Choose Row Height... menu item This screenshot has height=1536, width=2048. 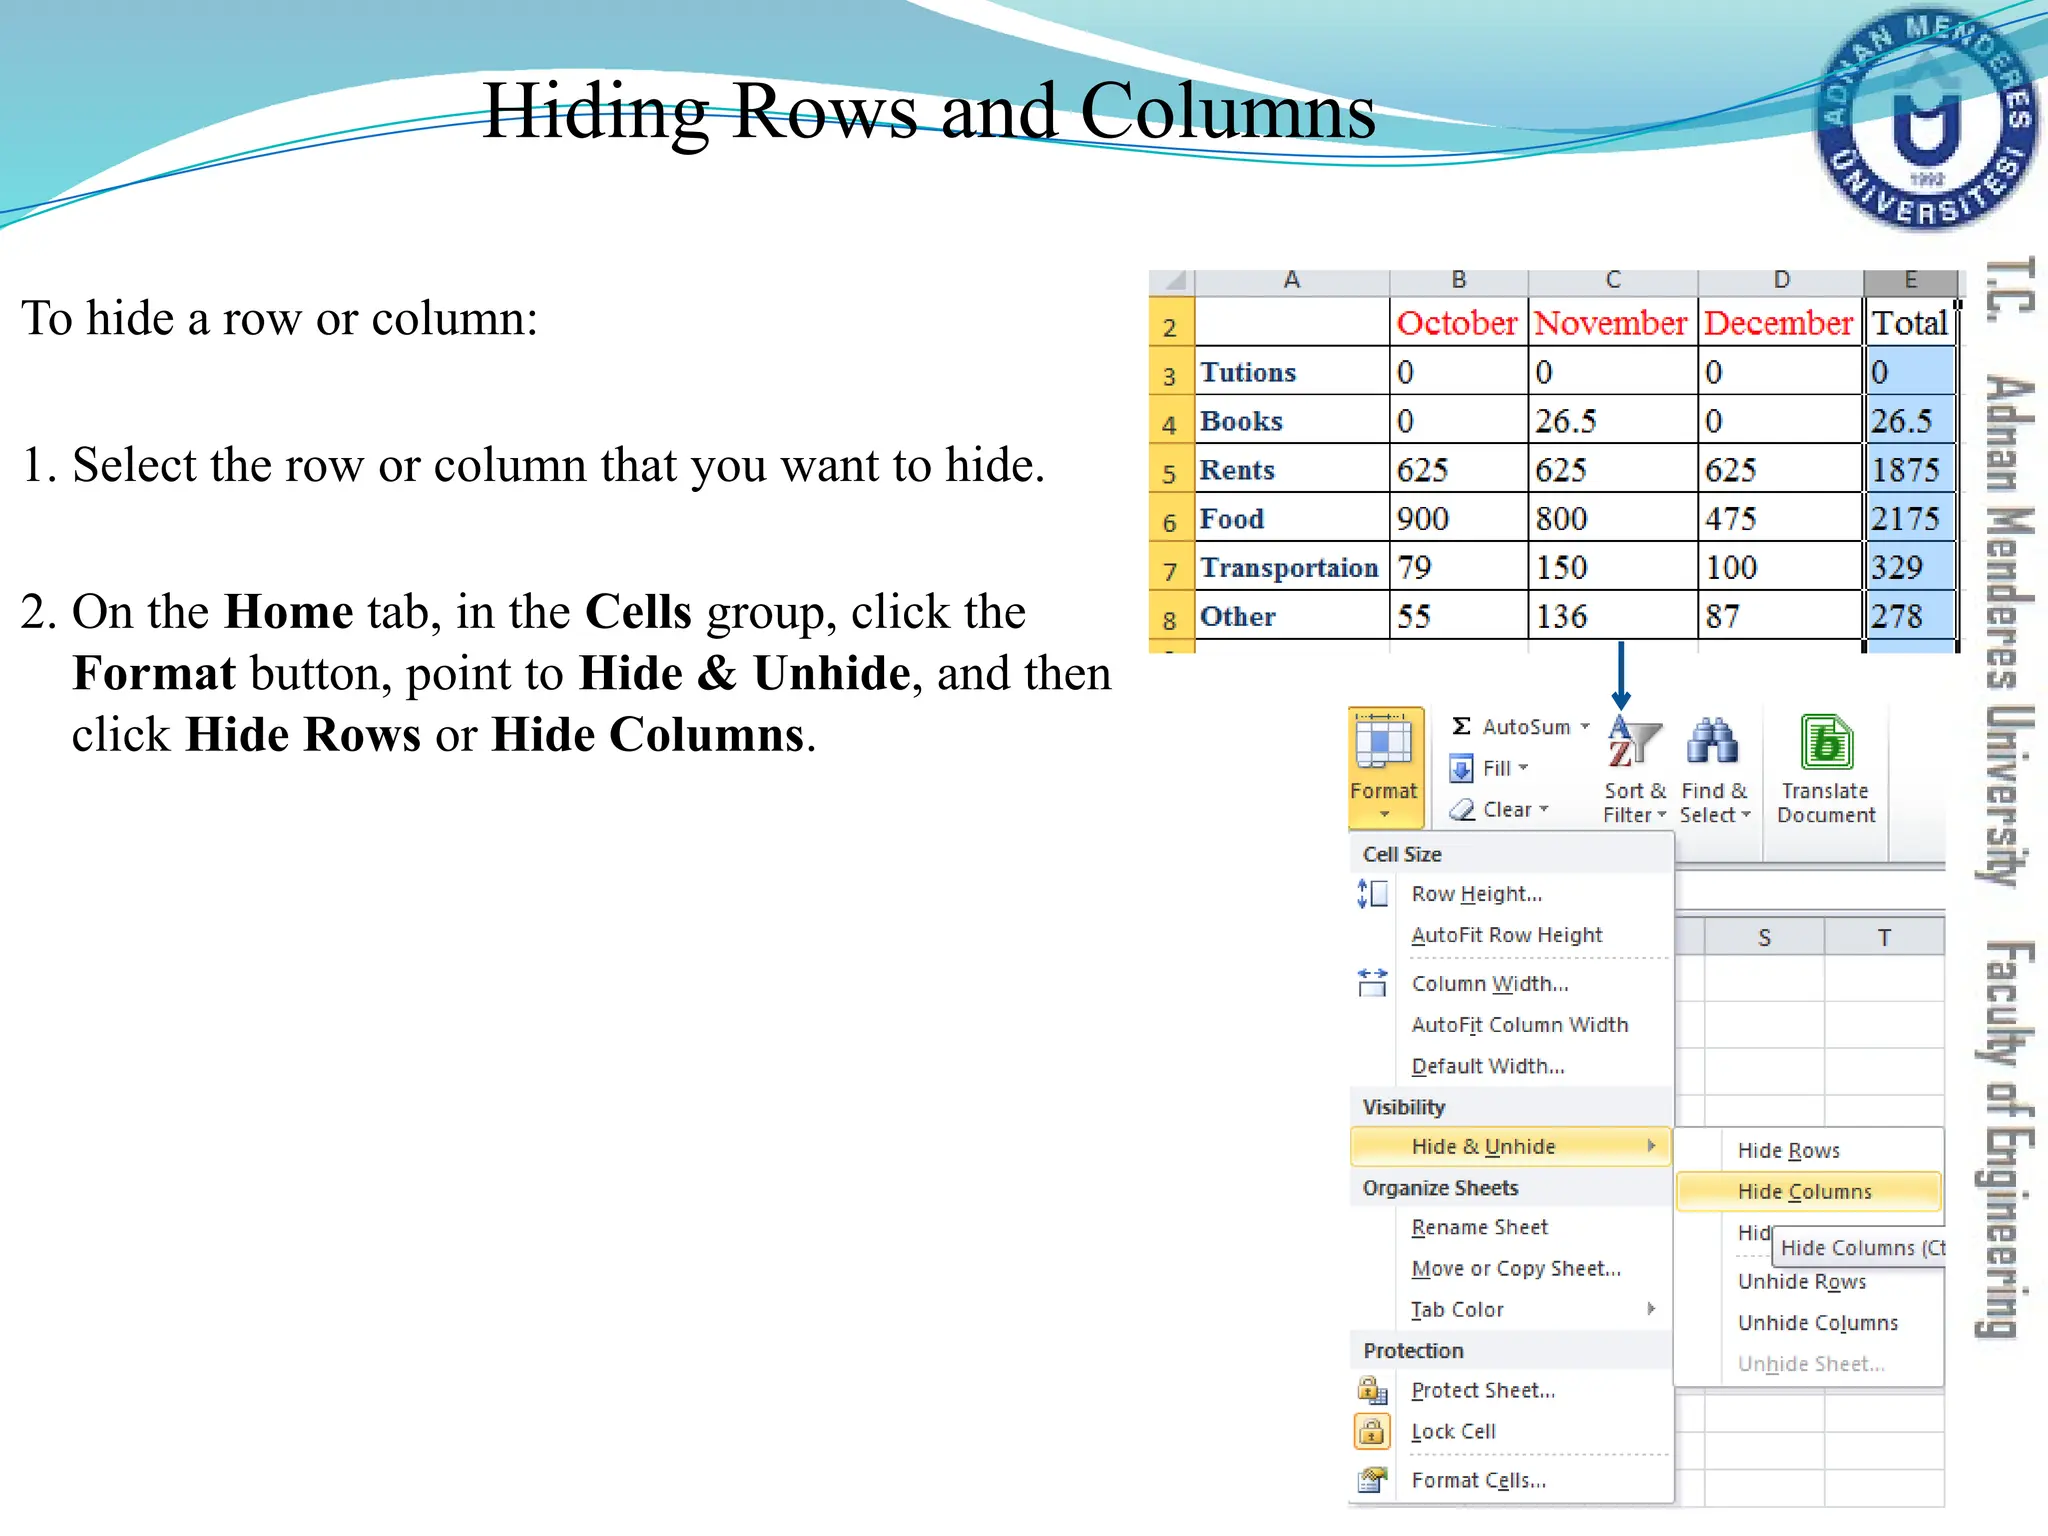(1511, 894)
